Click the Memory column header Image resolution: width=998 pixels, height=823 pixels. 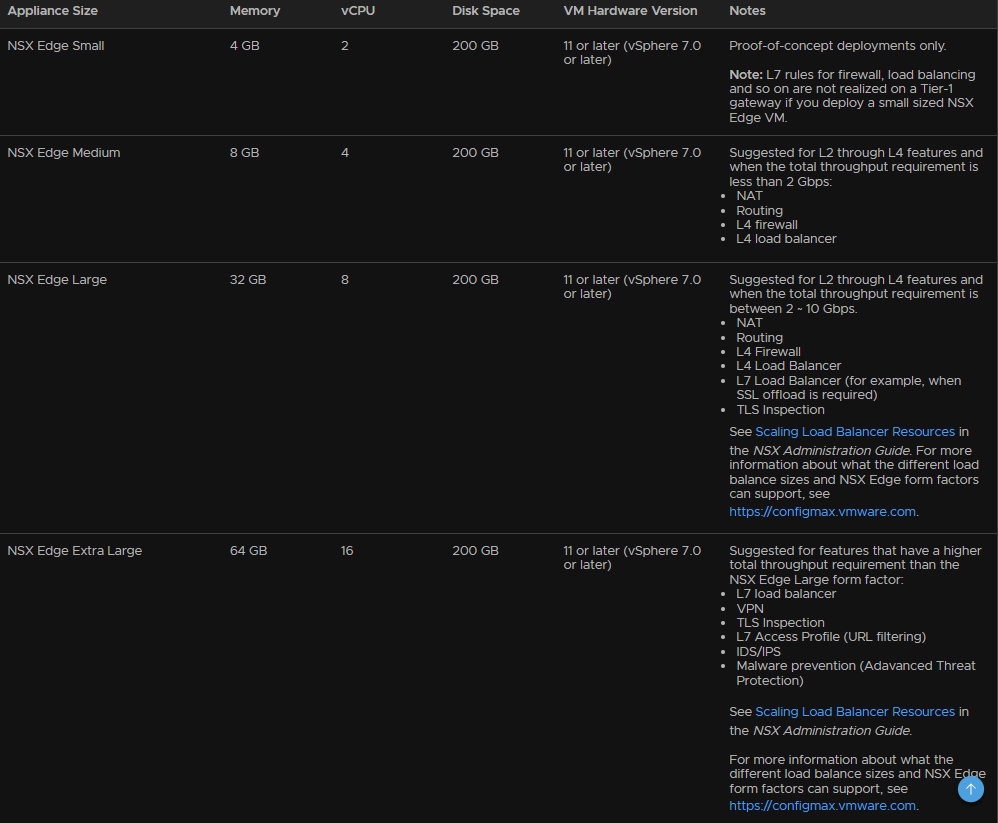[255, 11]
